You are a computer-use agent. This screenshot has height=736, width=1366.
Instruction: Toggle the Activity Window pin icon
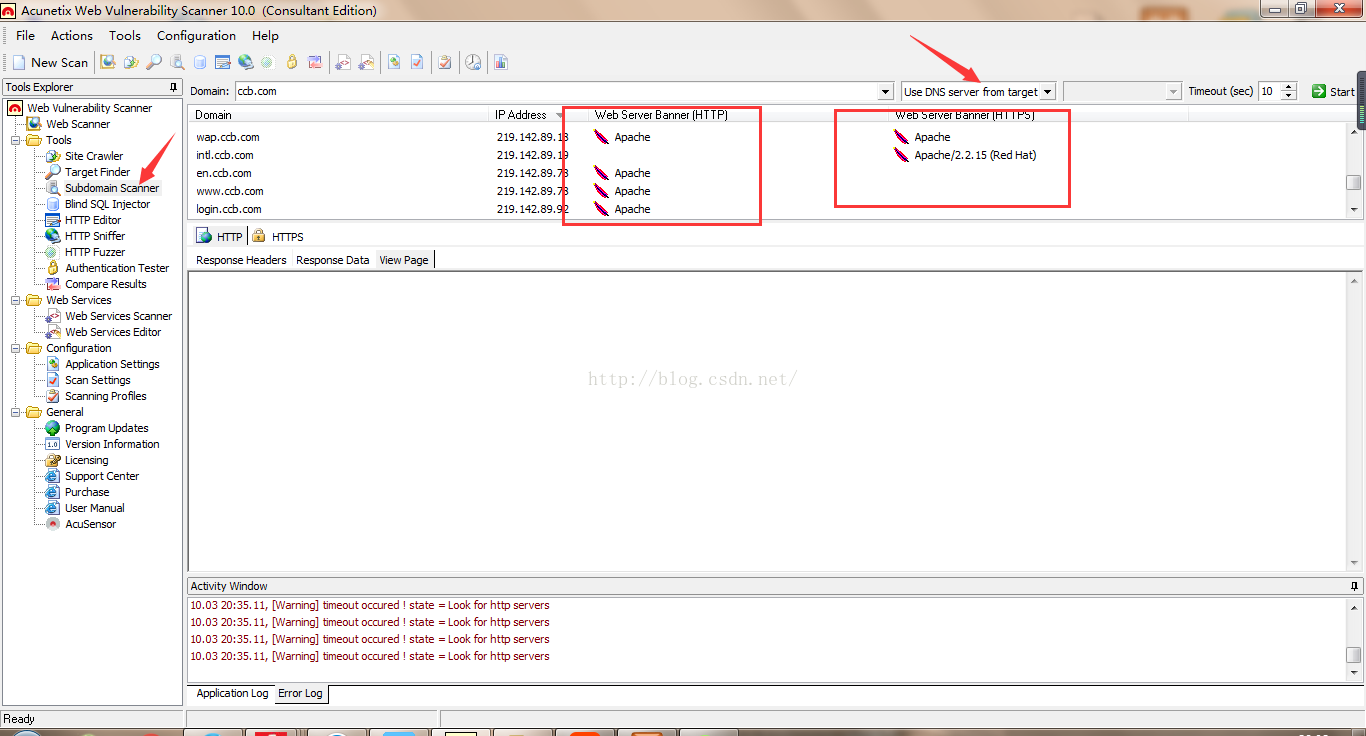[1354, 586]
